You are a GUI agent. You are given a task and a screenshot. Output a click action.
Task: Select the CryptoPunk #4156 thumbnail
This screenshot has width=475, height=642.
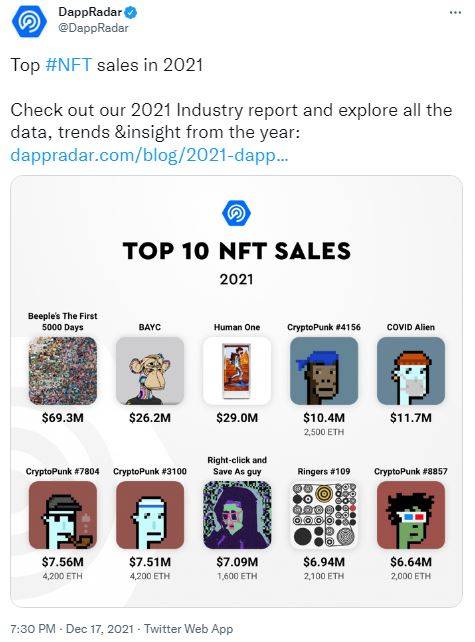click(x=324, y=371)
